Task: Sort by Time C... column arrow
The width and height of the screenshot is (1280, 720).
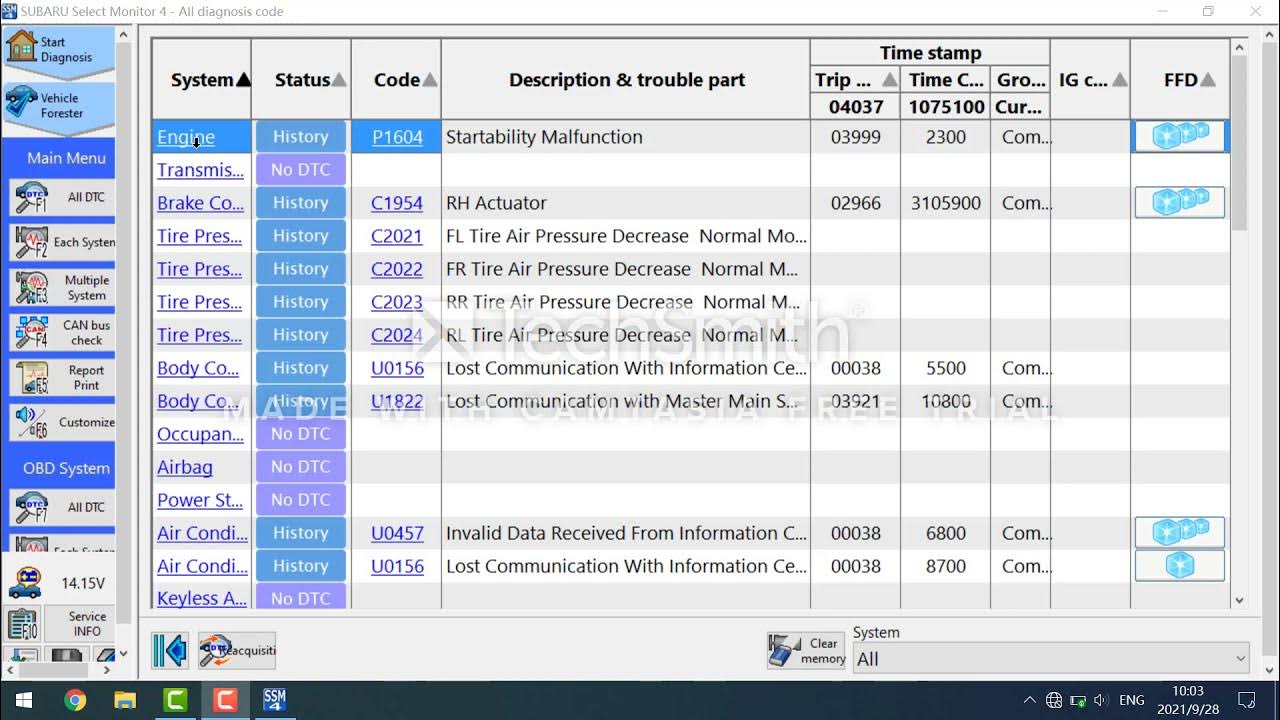Action: pyautogui.click(x=947, y=80)
